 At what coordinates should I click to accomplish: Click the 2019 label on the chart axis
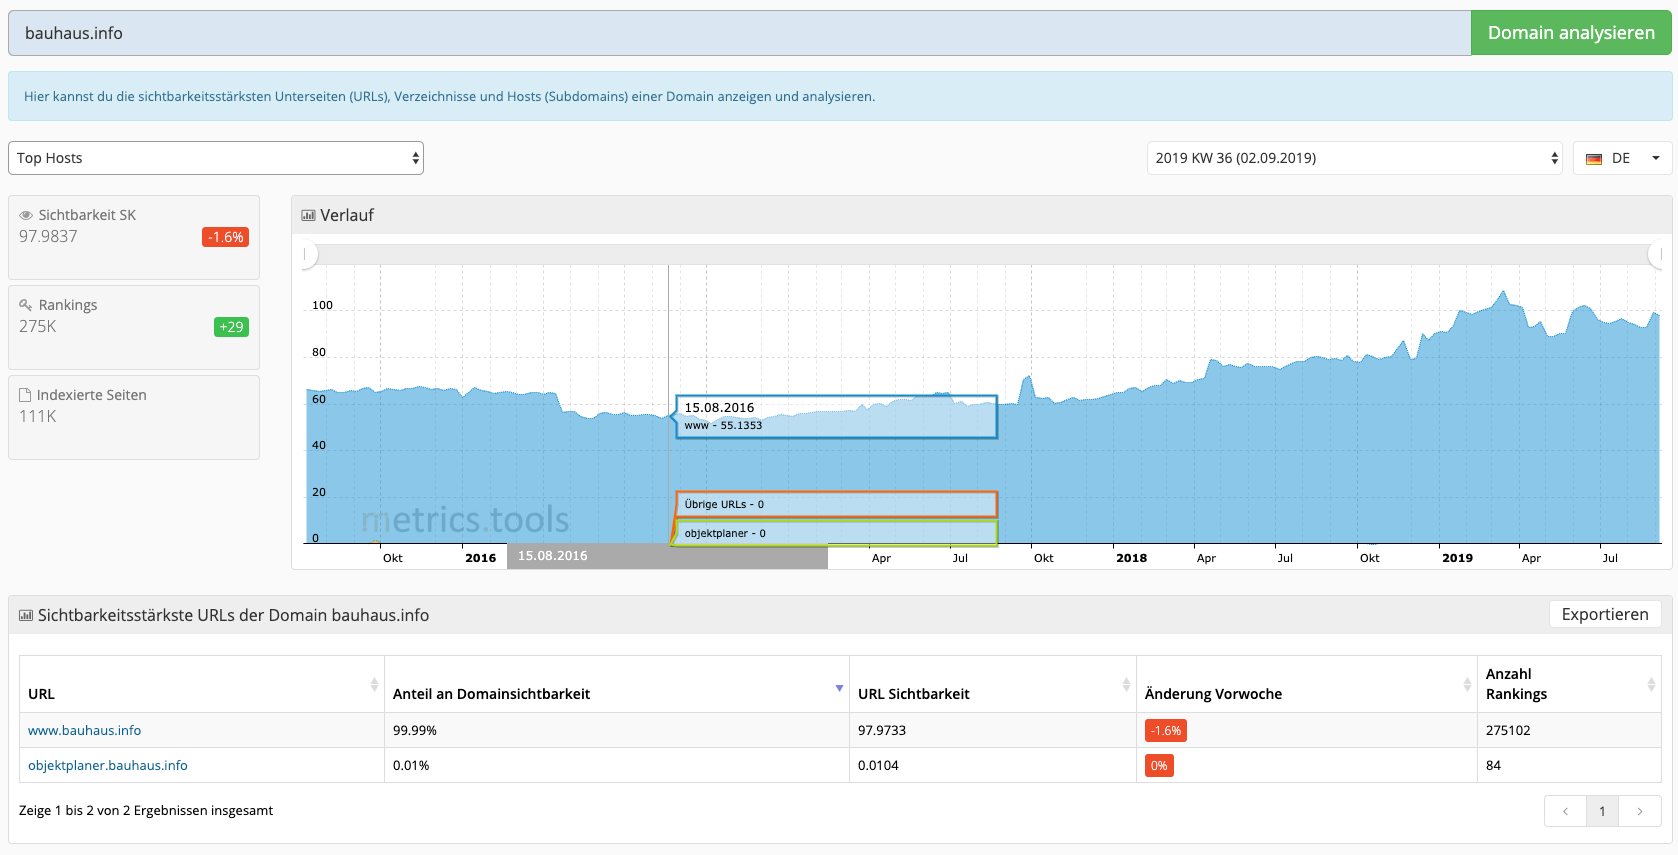click(x=1457, y=558)
